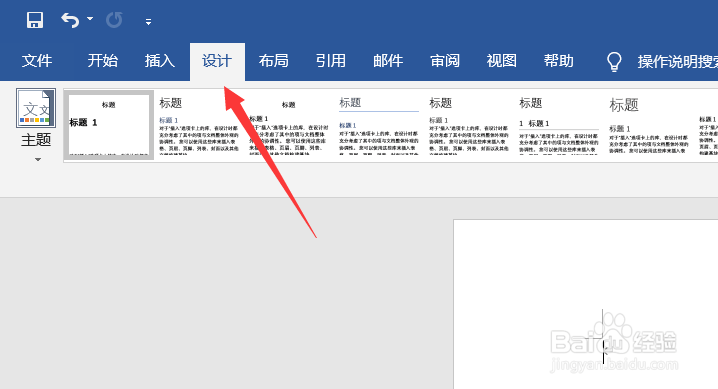
Task: Click the Save icon in quick access toolbar
Action: click(x=35, y=20)
